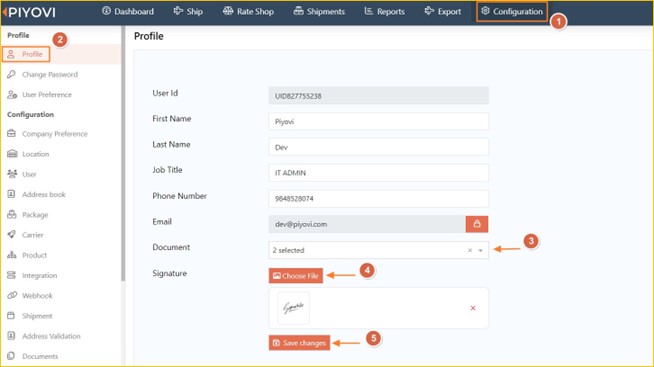Open Change Password page
This screenshot has width=654, height=367.
pos(50,74)
